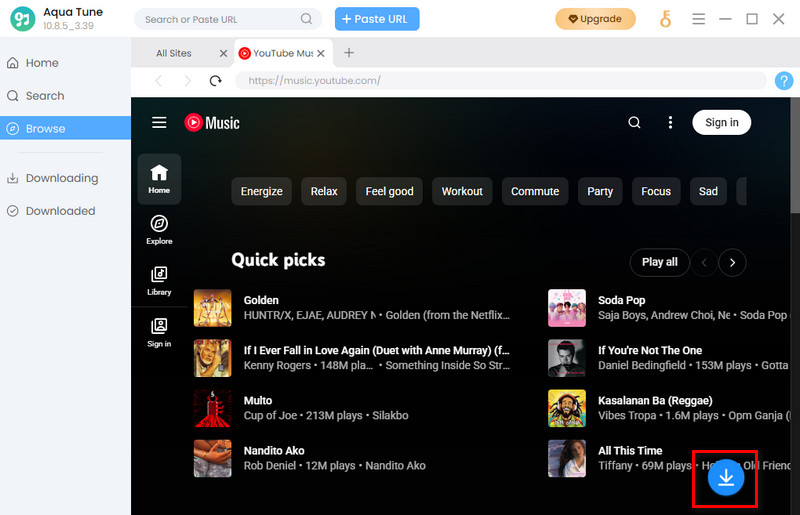Click the magnifier in the search box

[306, 19]
